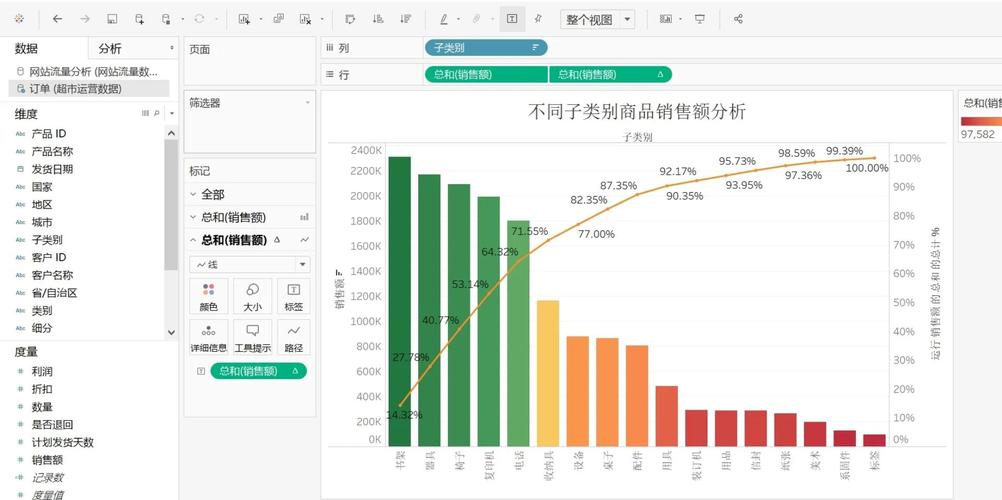Collapse the line 总和(销售额) marks section
1002x500 pixels.
(193, 240)
